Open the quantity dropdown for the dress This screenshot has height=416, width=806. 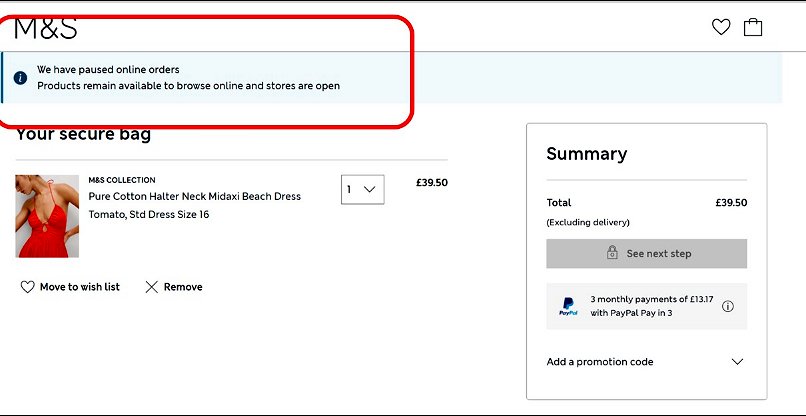(x=362, y=189)
